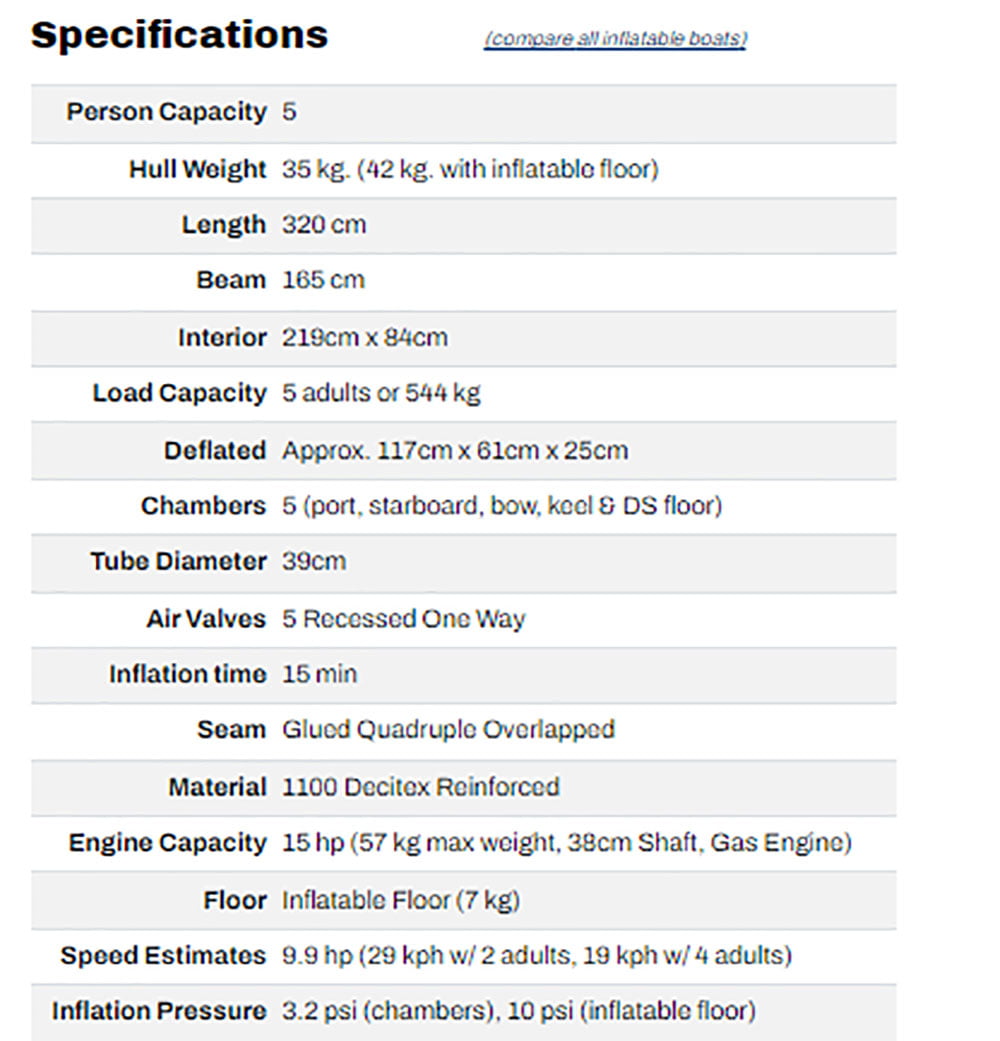Click the Deflated dimensions value

(455, 450)
